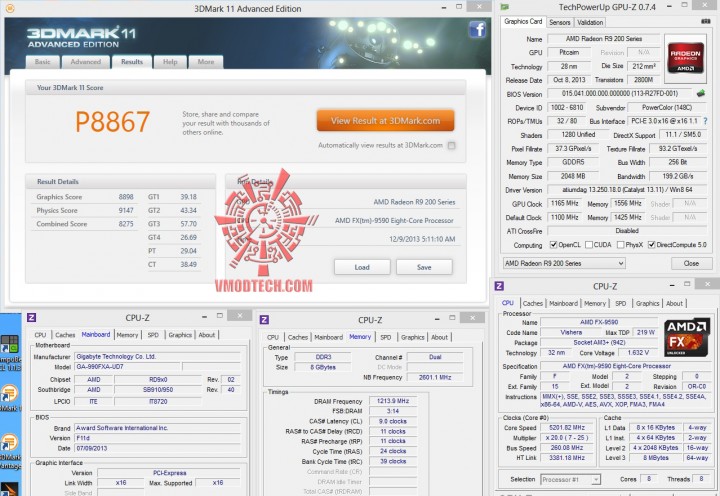Screen dimensions: 720x496
Task: Select the 3DMark Vantage desktop shortcut
Action: point(10,452)
